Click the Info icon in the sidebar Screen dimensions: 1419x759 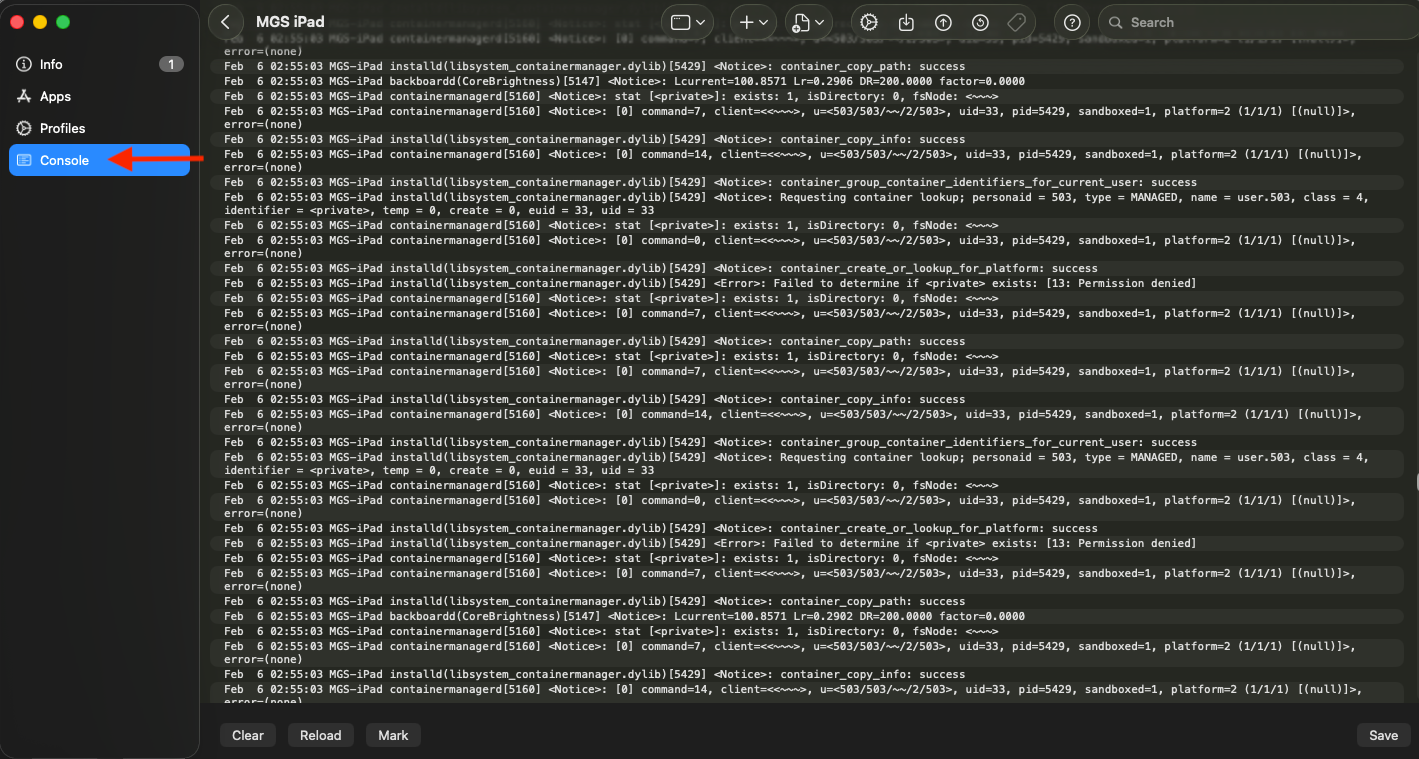coord(24,64)
